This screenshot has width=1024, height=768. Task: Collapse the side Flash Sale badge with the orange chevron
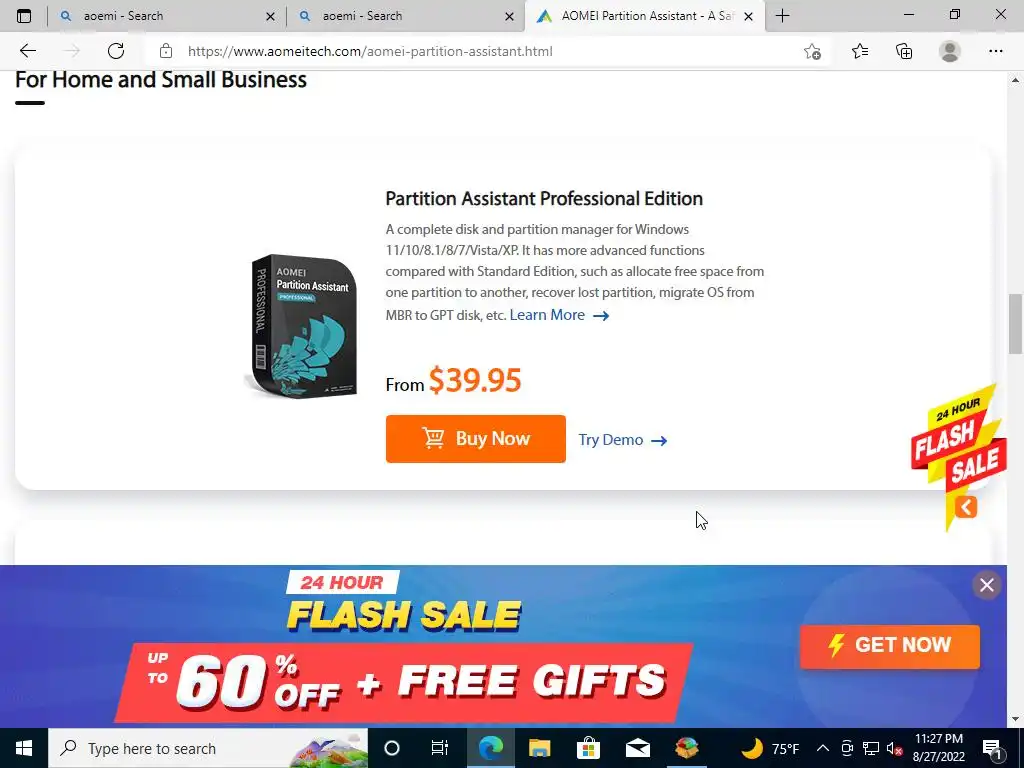(x=966, y=507)
